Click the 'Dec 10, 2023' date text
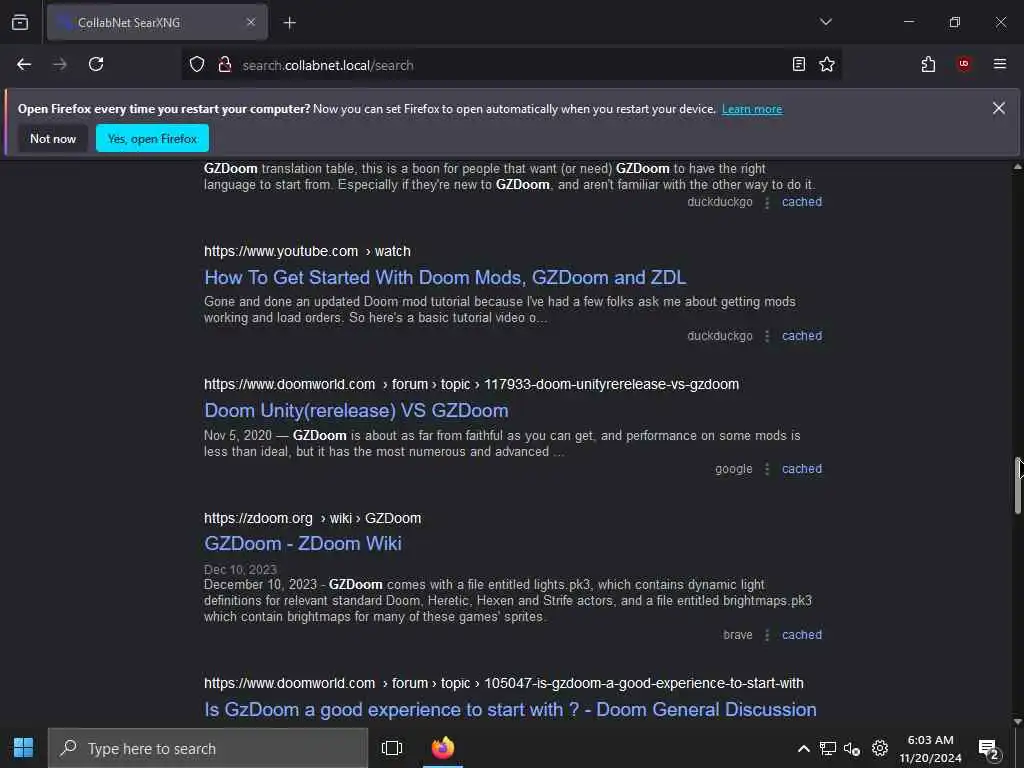1024x768 pixels. [240, 569]
